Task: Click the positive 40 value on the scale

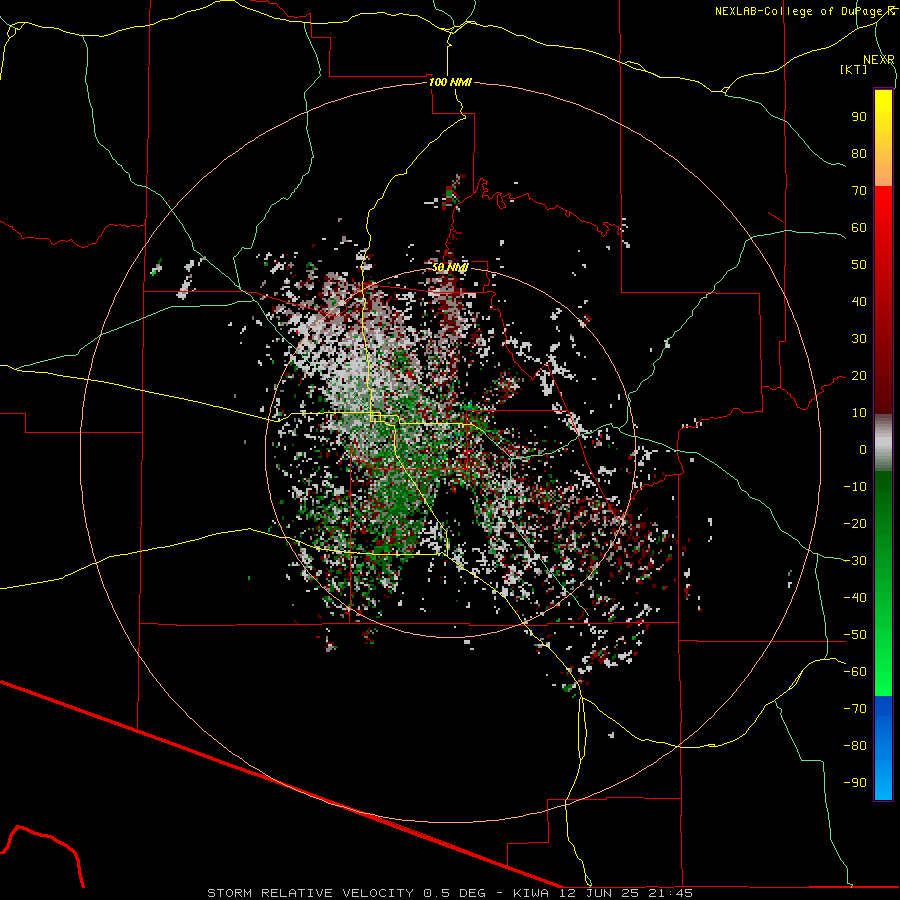Action: pos(859,302)
